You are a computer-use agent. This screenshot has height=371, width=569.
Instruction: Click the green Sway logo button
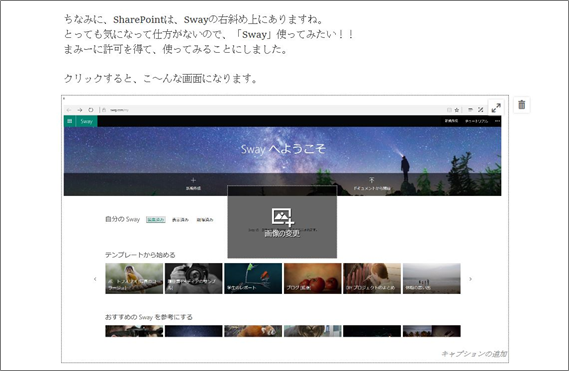86,121
